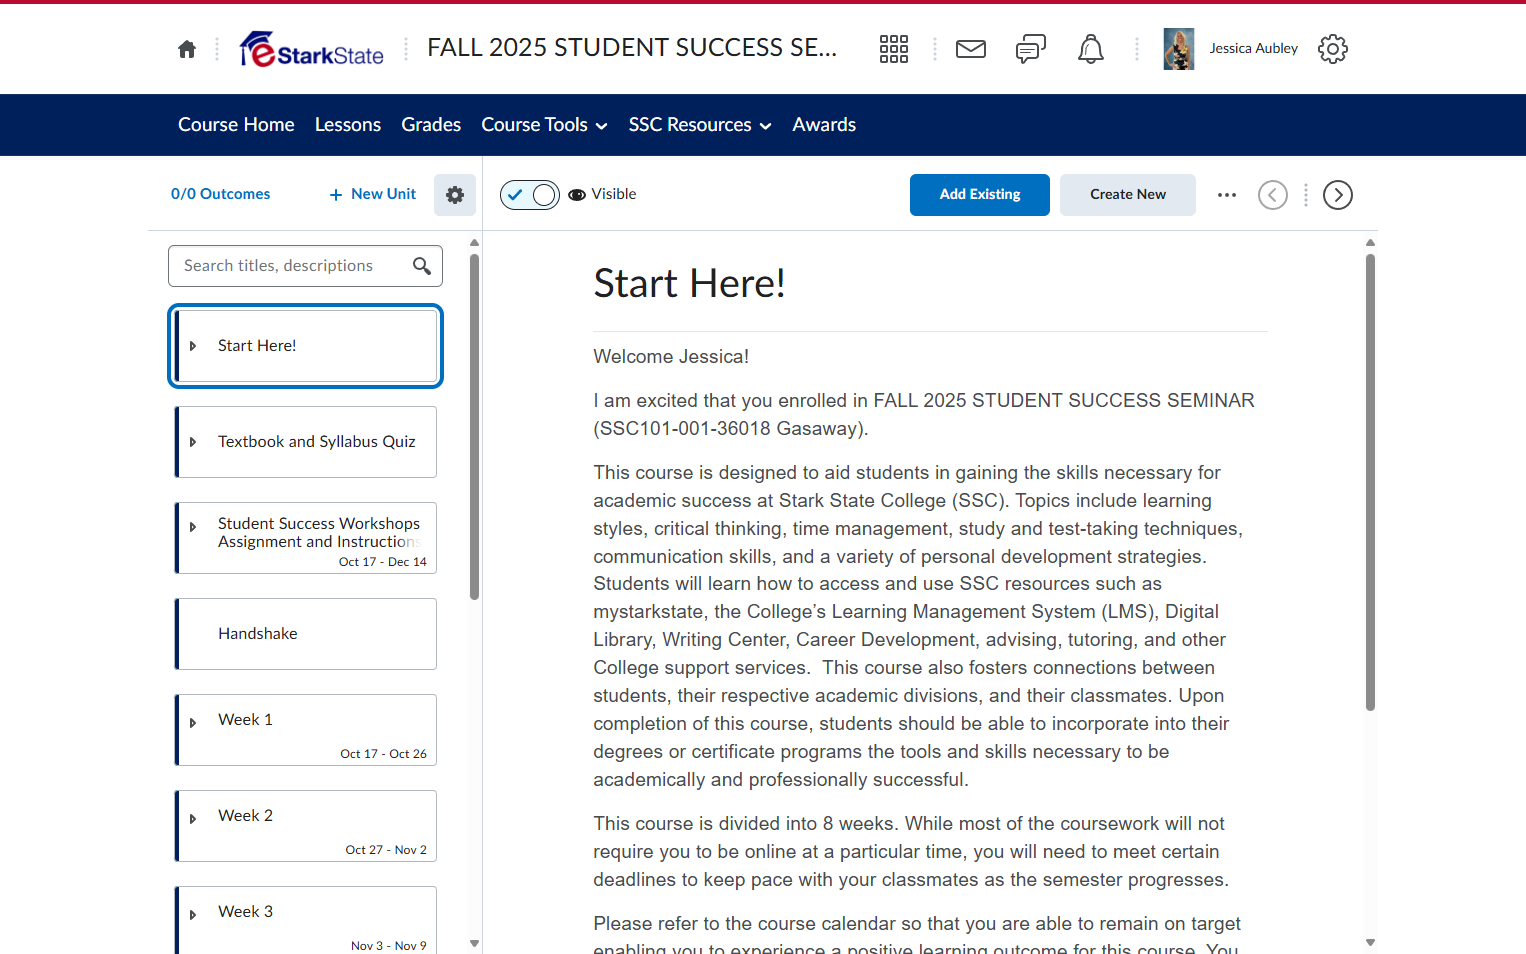Go to the next content item arrow
Screen dimensions: 1526x954
click(x=1338, y=195)
